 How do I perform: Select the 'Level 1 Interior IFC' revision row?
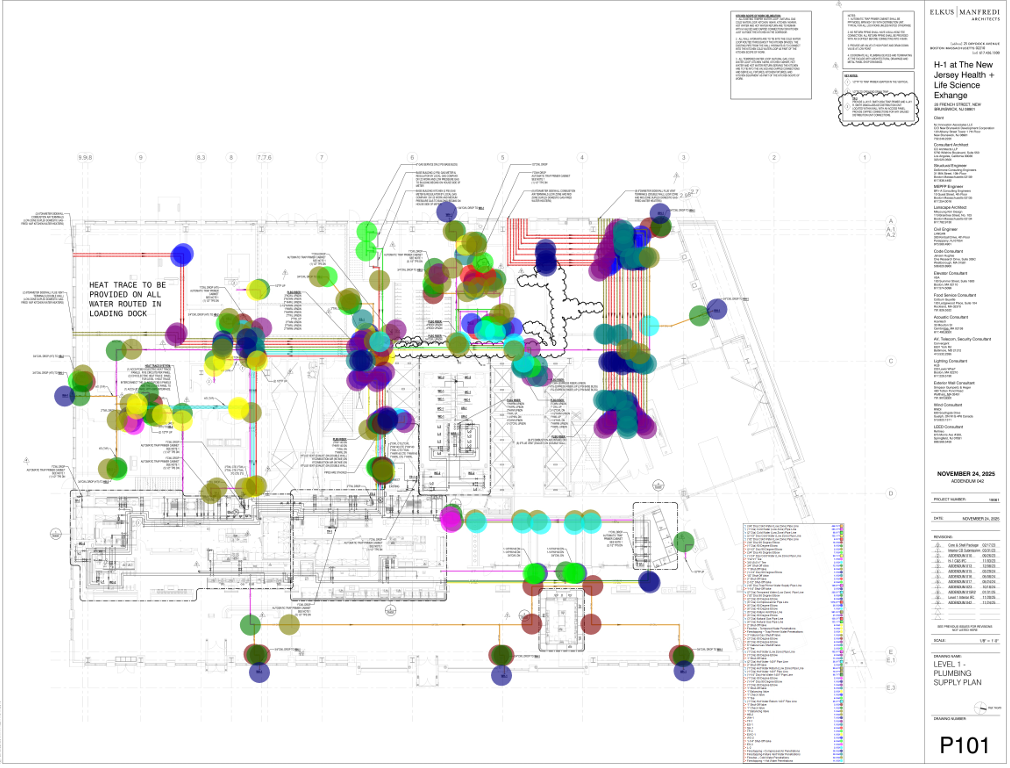click(x=965, y=597)
